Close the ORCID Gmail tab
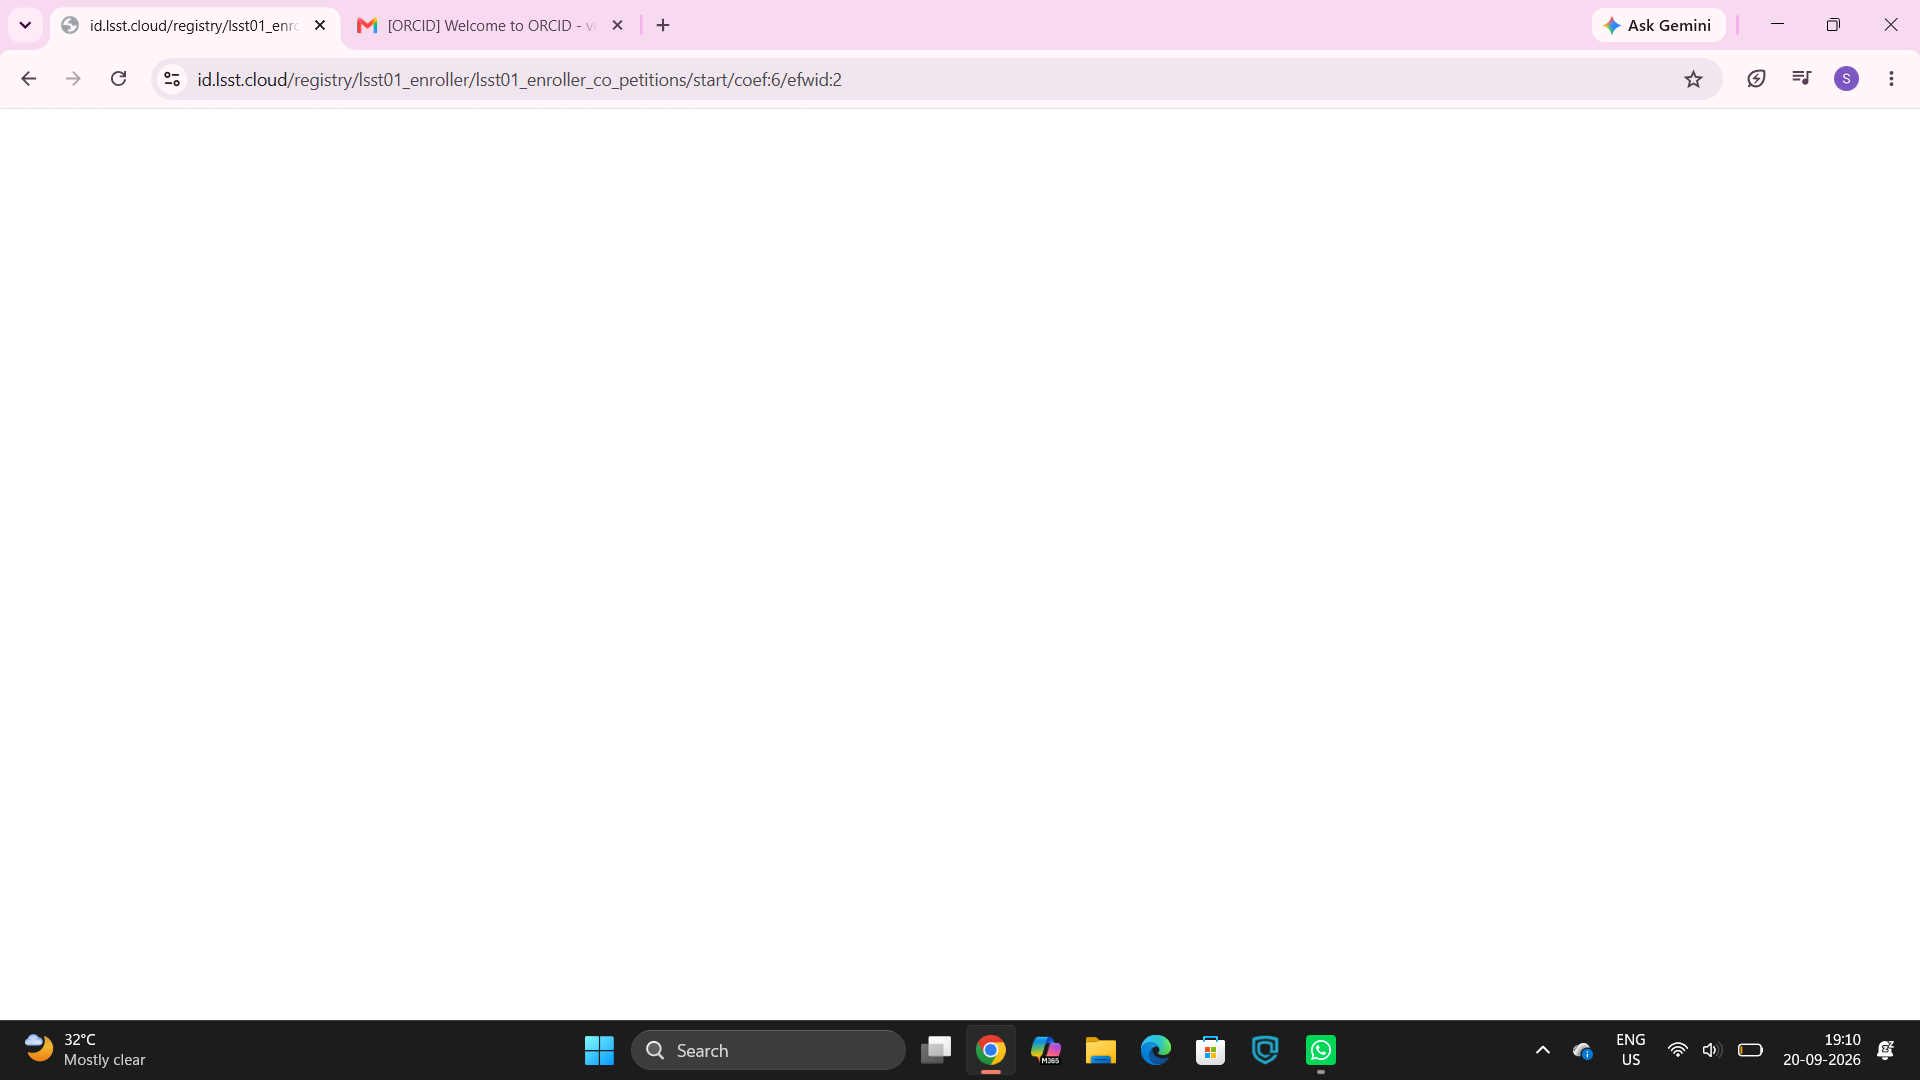The width and height of the screenshot is (1920, 1080). tap(617, 25)
